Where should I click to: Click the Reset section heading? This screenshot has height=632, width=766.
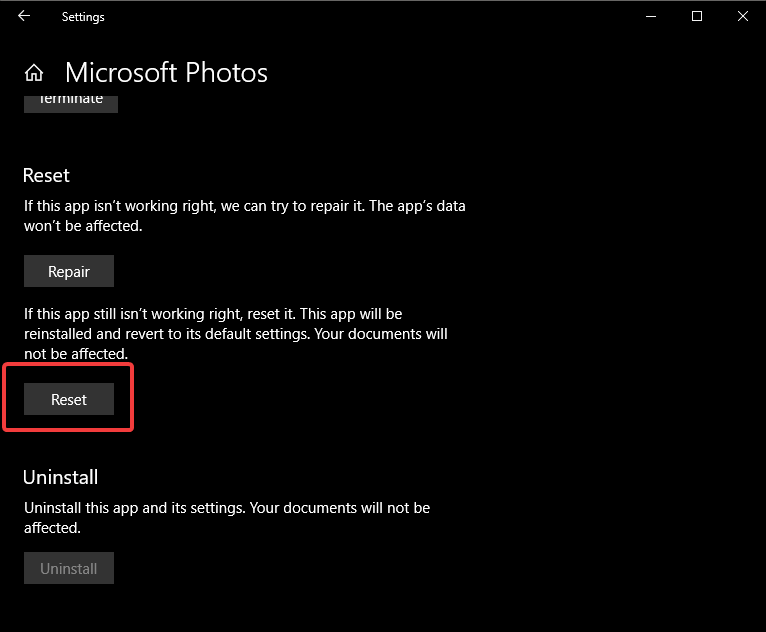click(46, 175)
